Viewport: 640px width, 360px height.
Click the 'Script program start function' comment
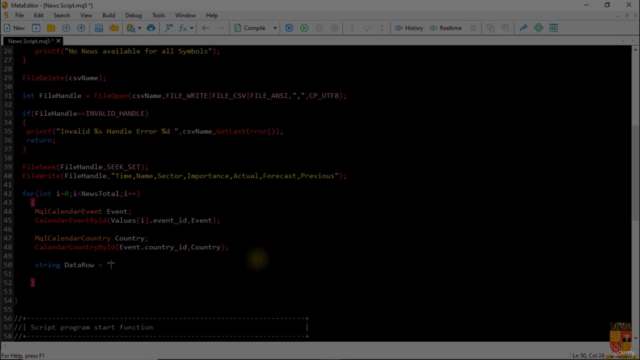click(x=92, y=327)
